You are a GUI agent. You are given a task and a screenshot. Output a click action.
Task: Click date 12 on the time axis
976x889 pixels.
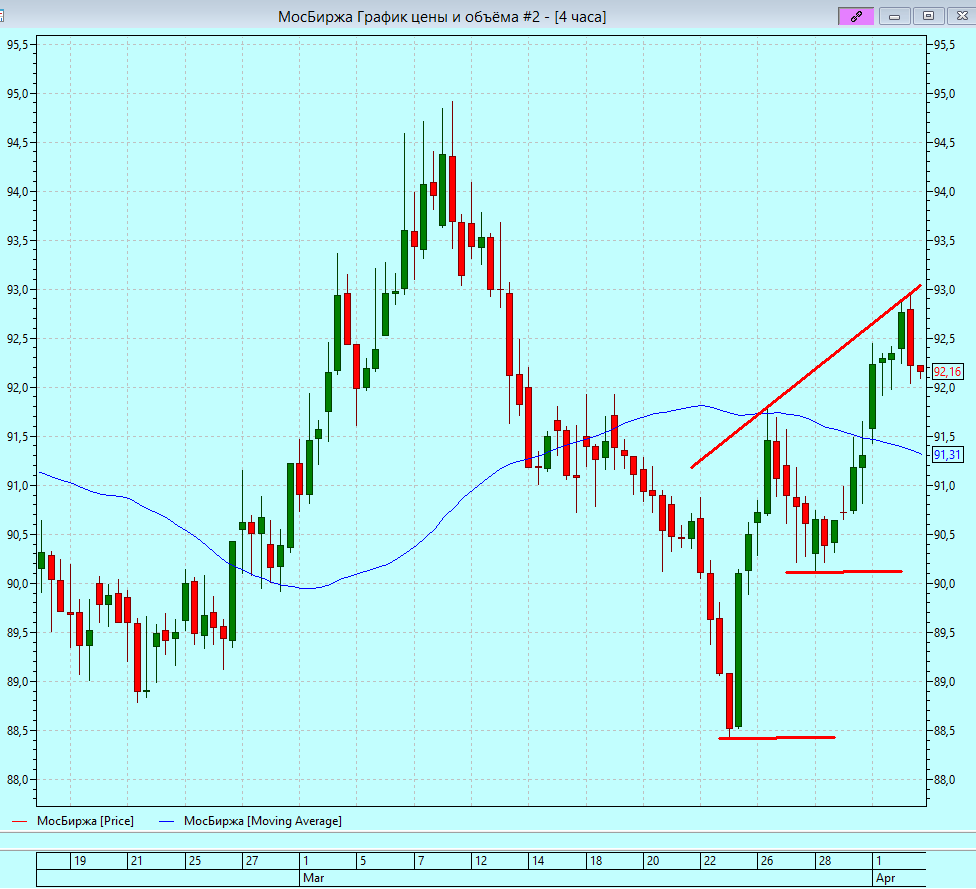click(481, 861)
